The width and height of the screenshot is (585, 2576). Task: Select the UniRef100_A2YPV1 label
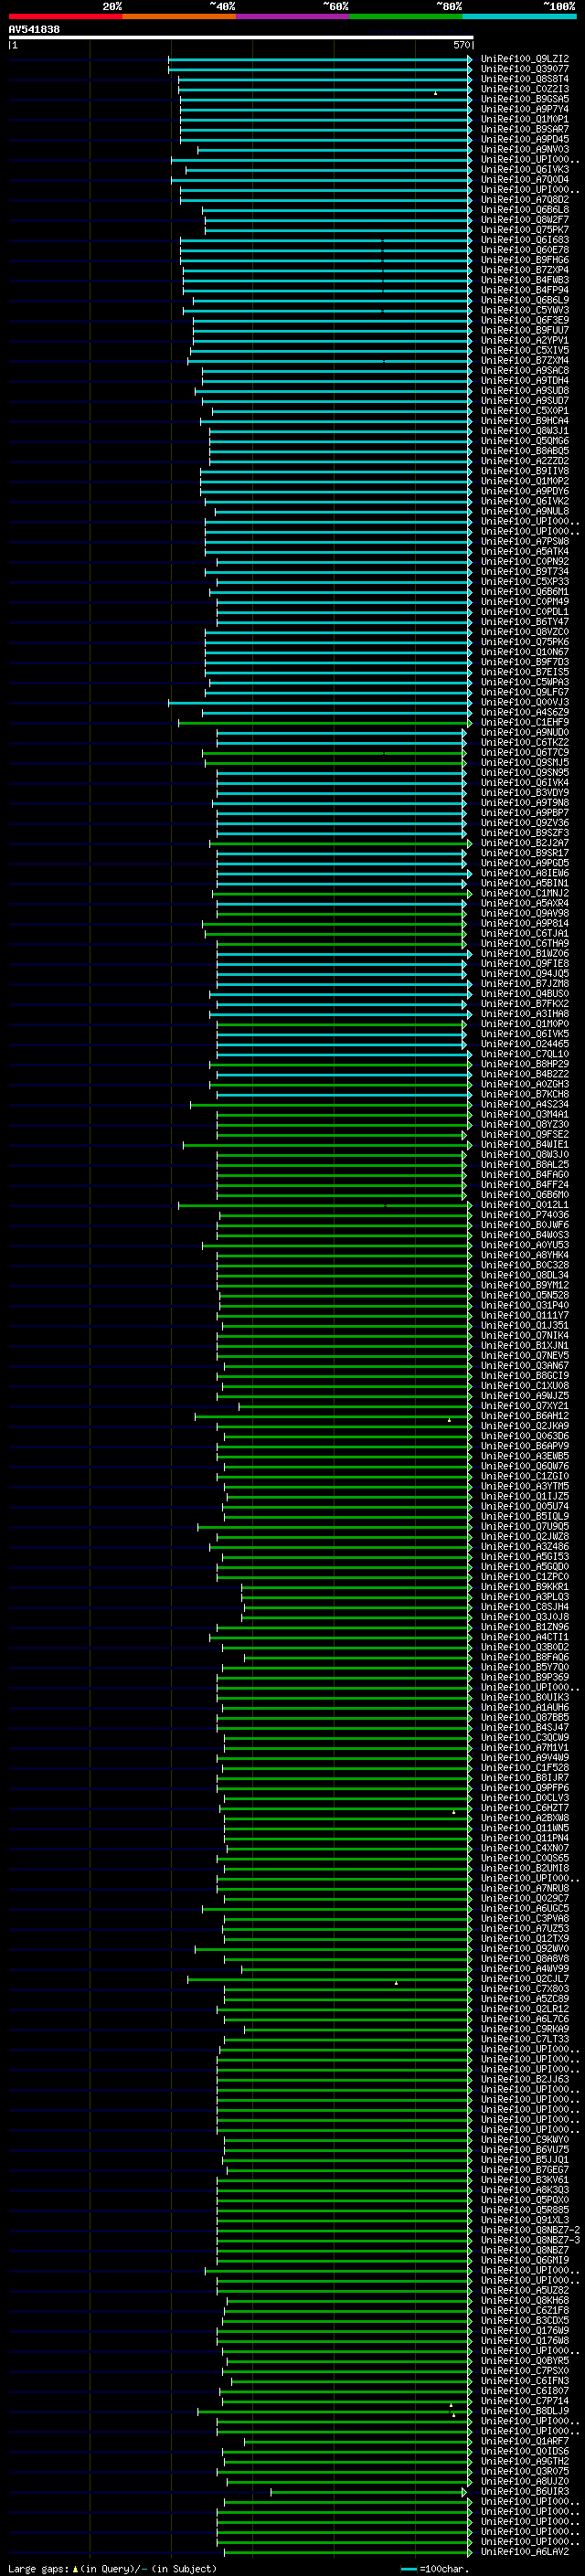(525, 340)
